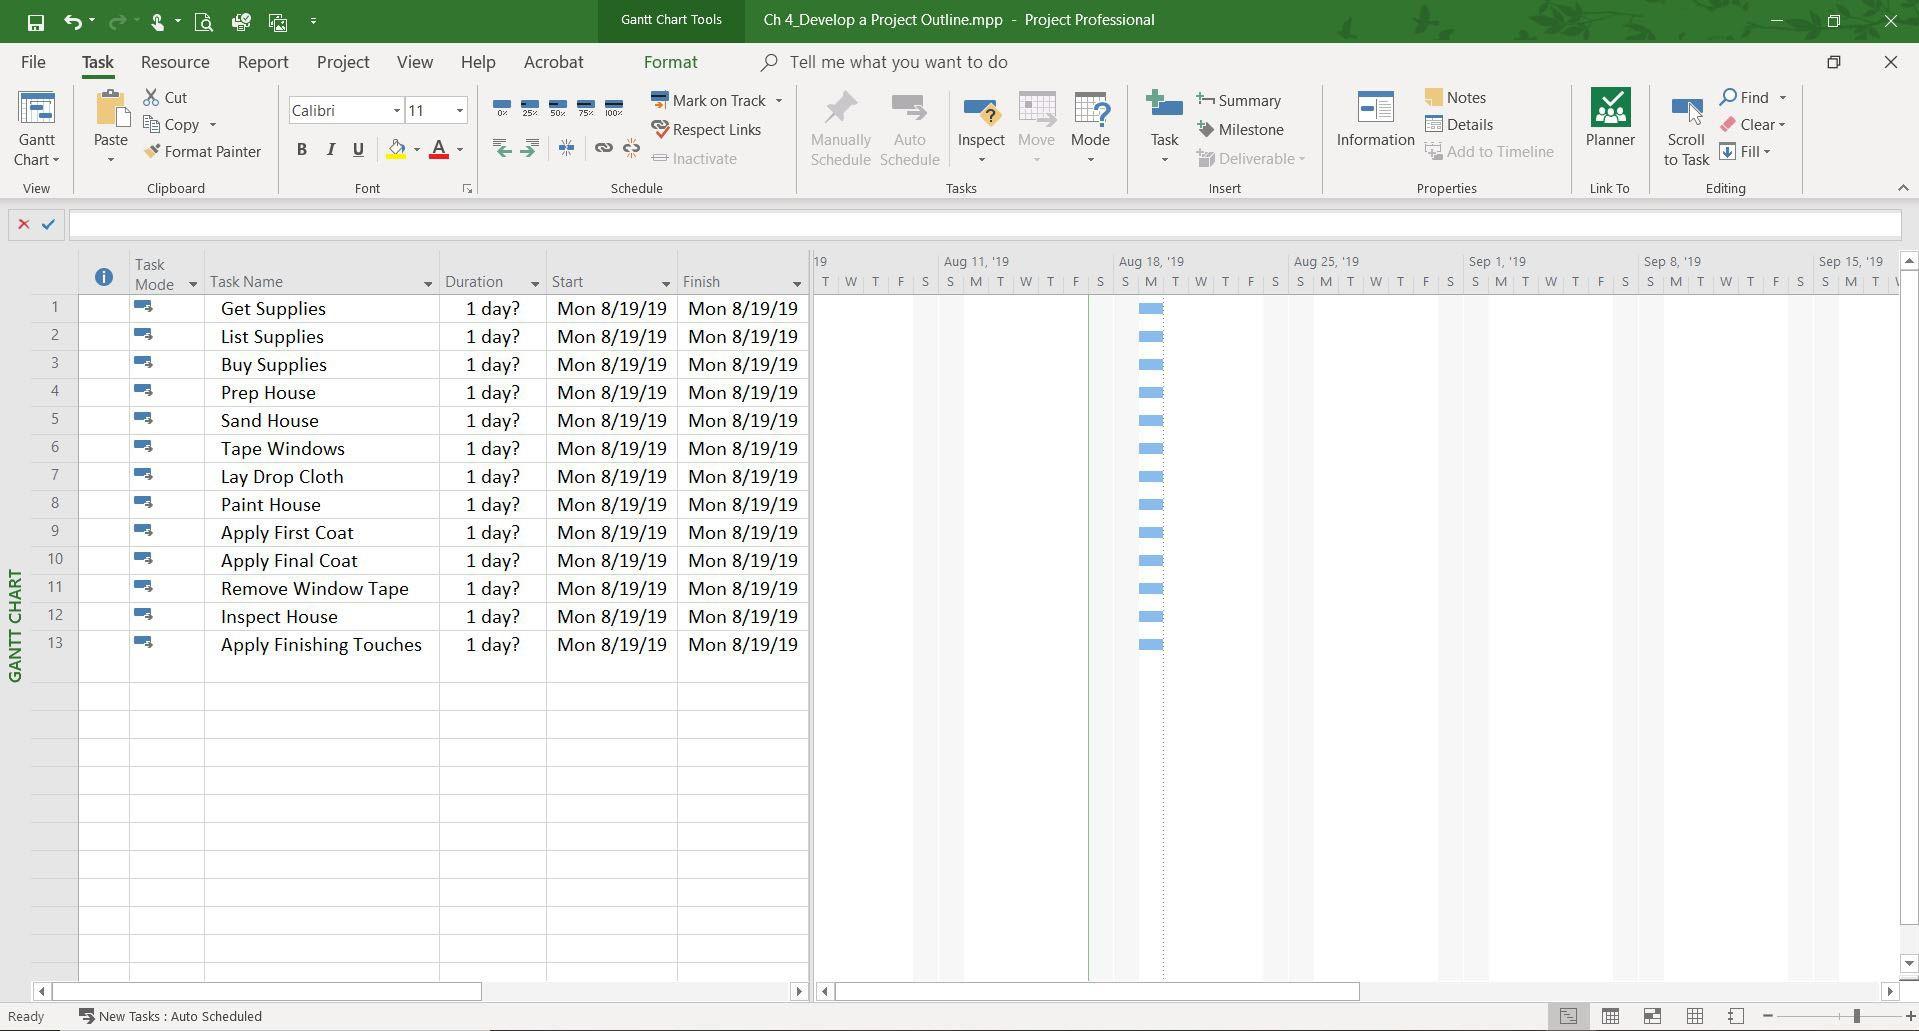This screenshot has width=1919, height=1031.
Task: Click New Tasks: Auto Scheduled status
Action: pos(170,1016)
